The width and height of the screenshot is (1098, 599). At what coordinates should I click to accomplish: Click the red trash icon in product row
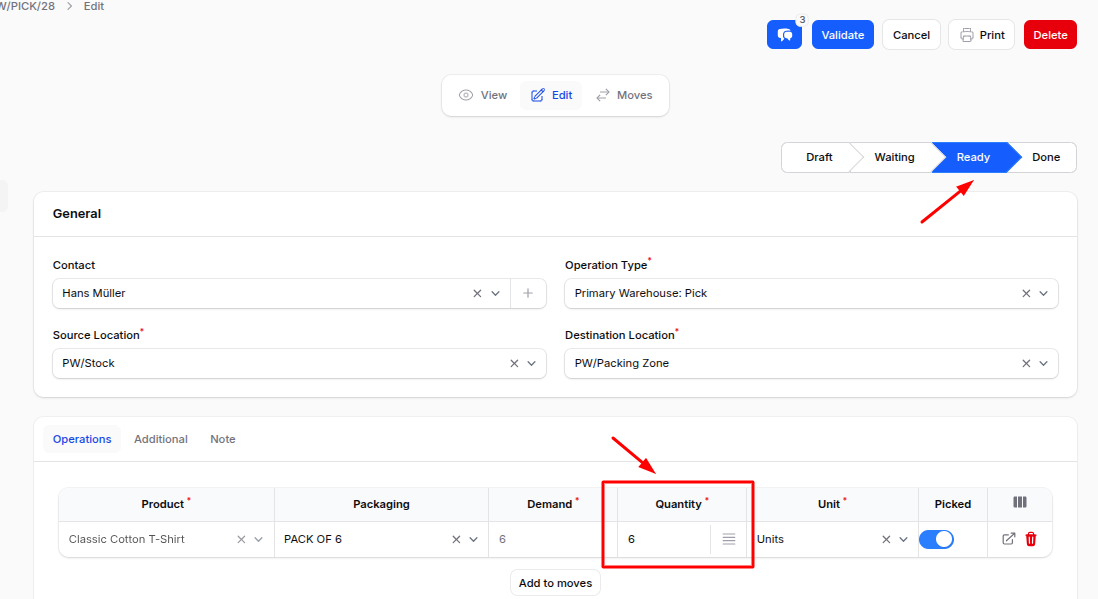(1031, 539)
